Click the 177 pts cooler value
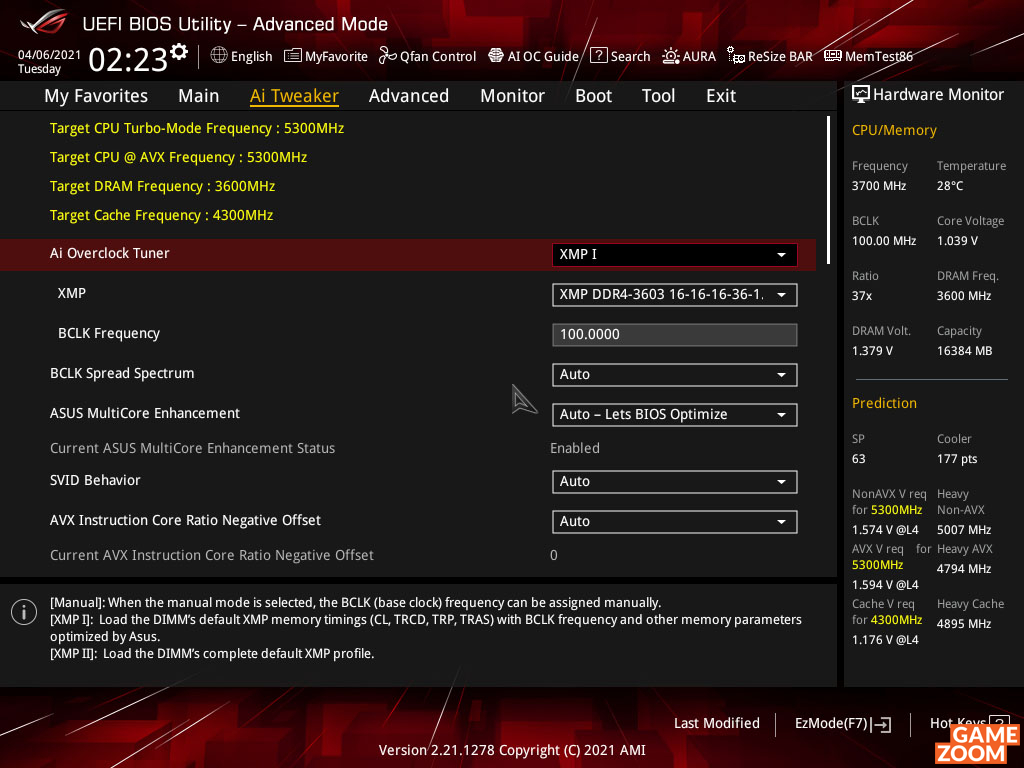 point(957,458)
